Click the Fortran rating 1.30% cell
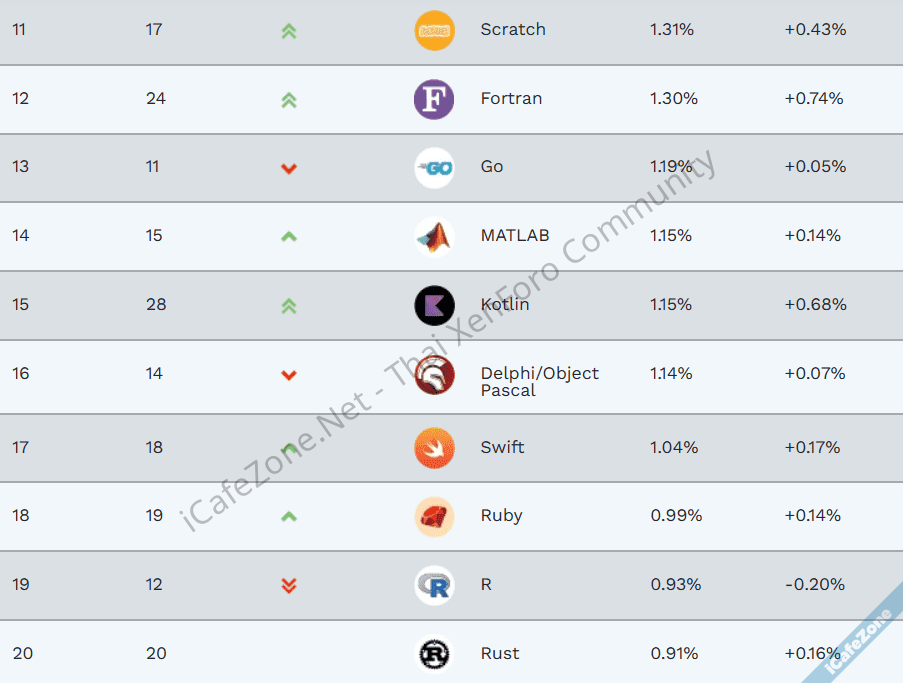The image size is (903, 683). [x=674, y=98]
